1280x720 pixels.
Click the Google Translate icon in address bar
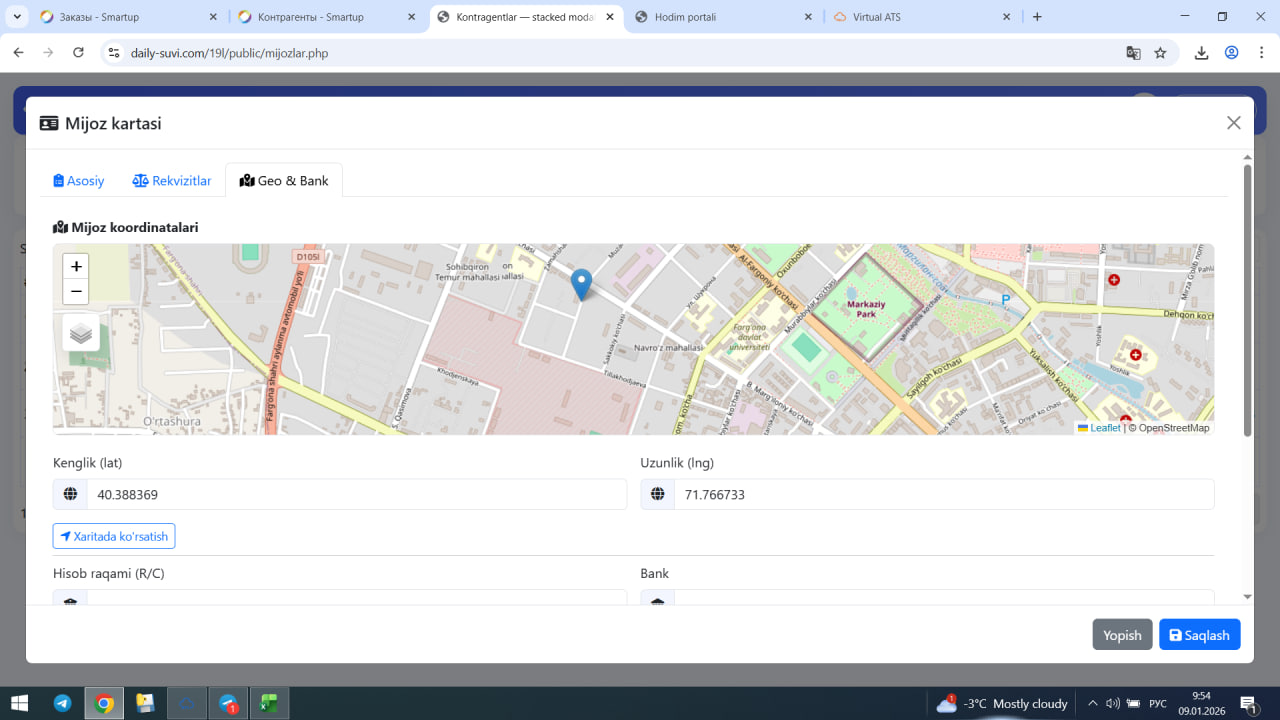coord(1133,53)
